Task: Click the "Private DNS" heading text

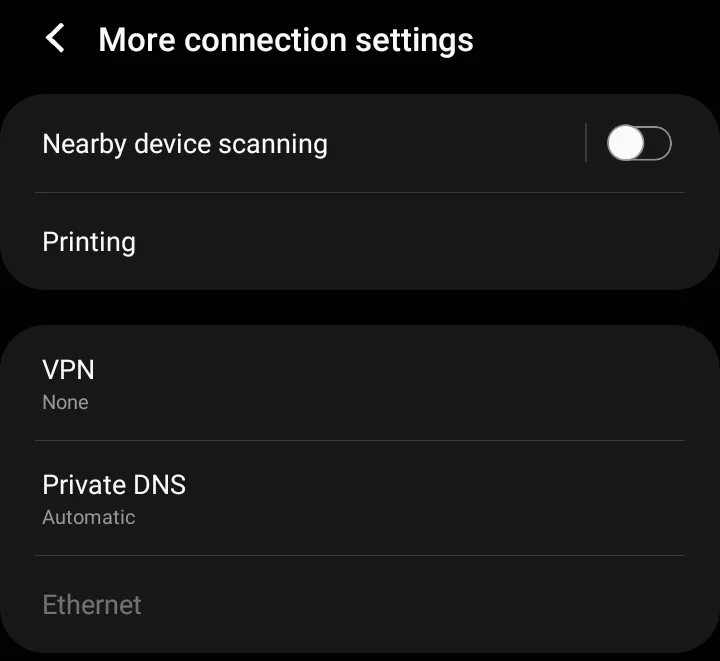Action: (114, 485)
